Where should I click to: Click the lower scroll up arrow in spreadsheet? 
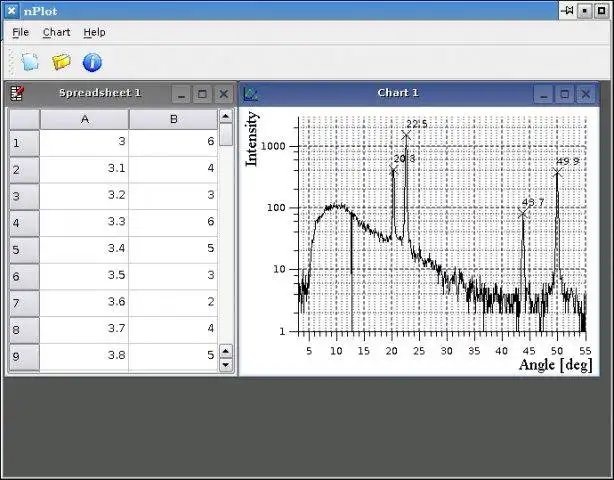click(x=226, y=351)
